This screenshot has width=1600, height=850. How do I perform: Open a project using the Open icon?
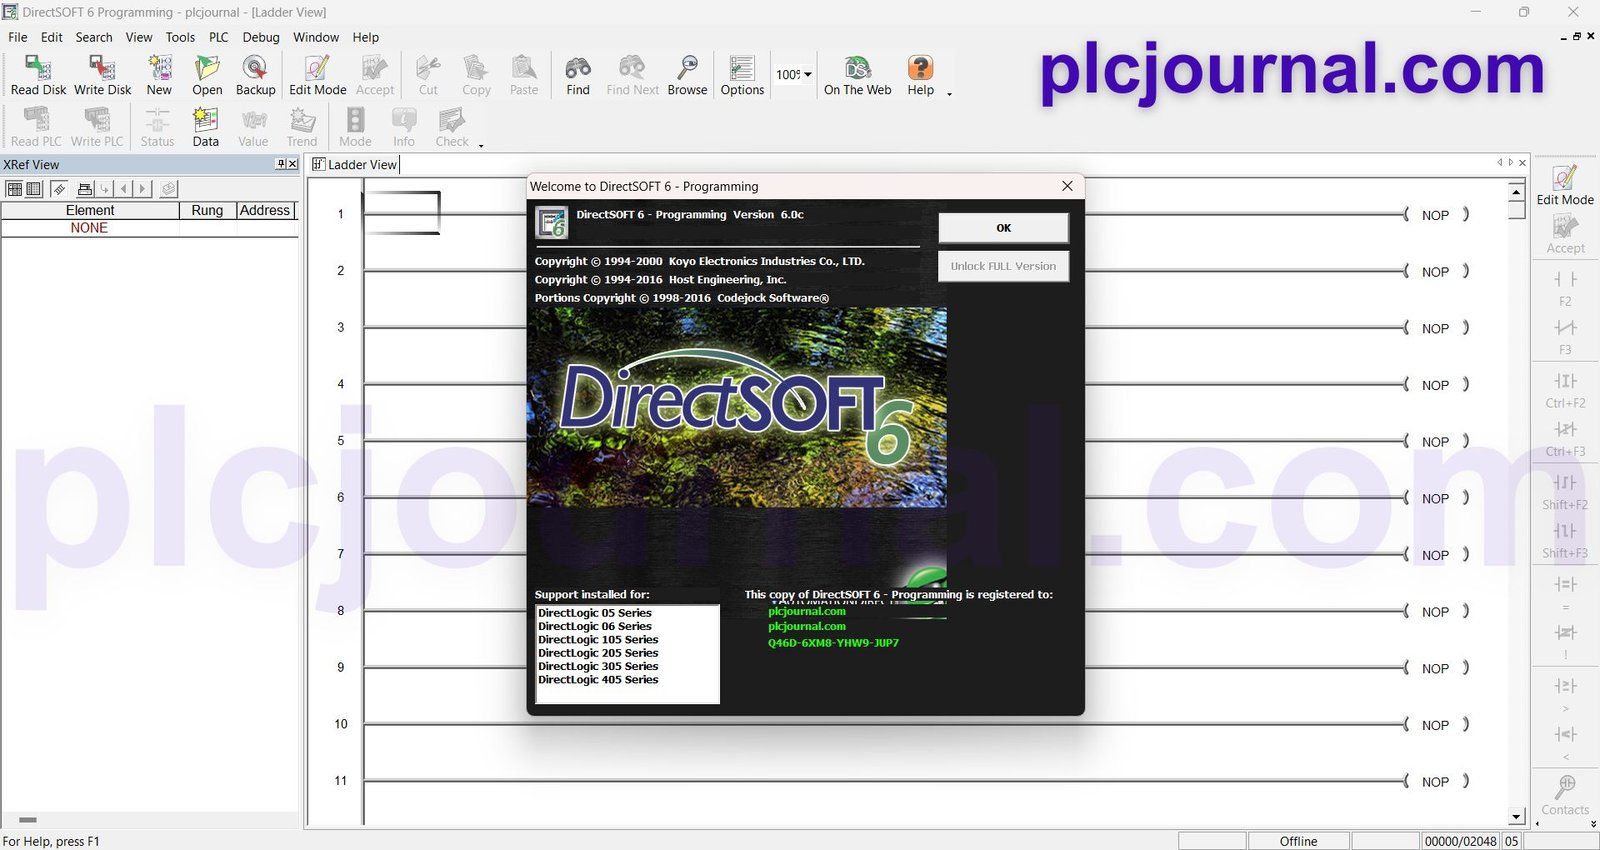(207, 76)
